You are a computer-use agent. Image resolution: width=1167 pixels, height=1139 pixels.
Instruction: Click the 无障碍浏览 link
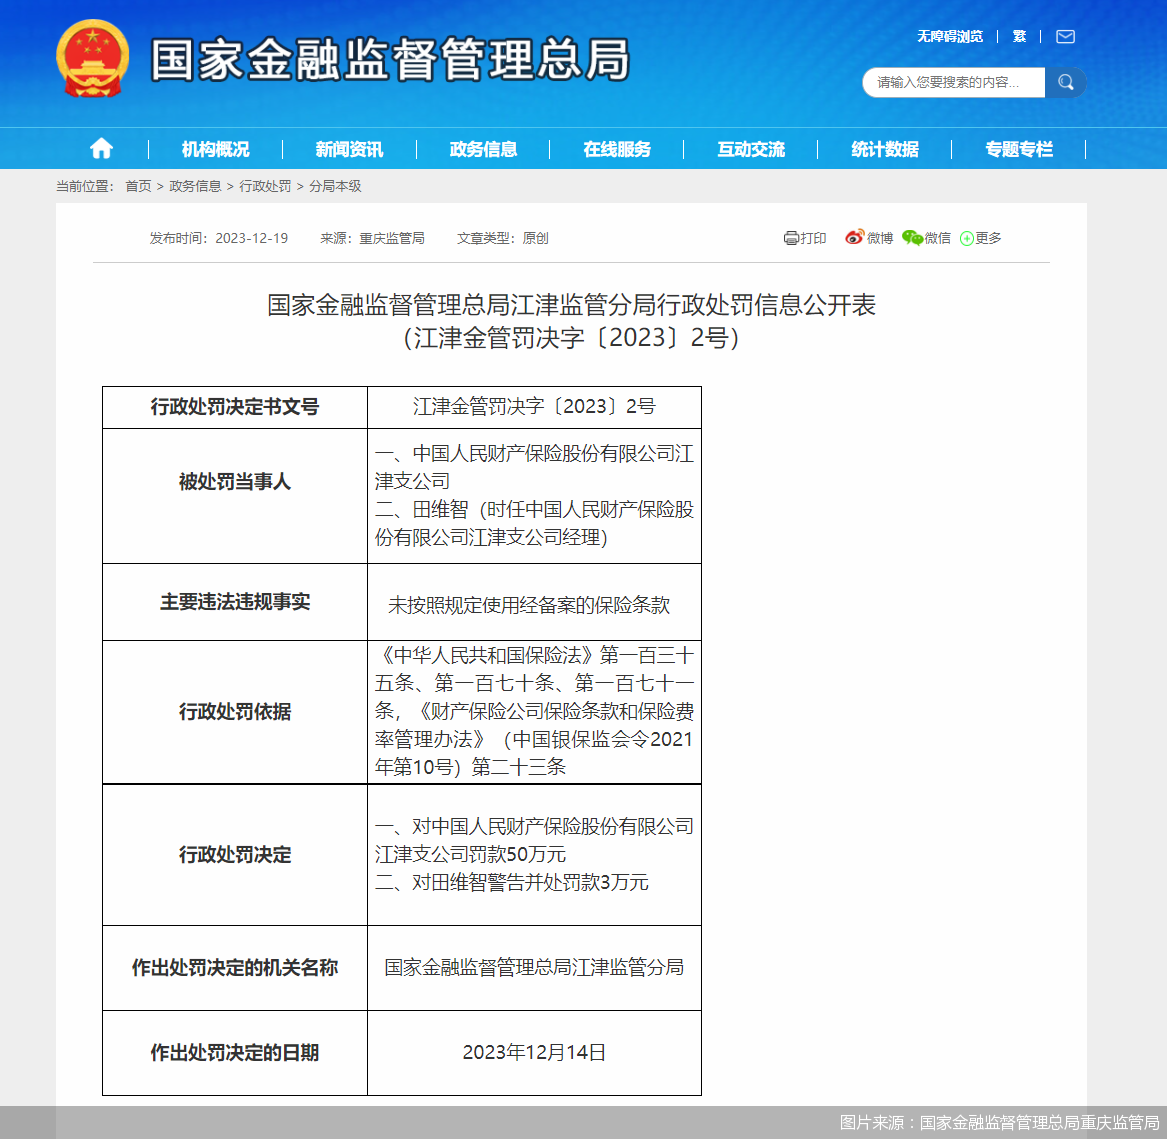(950, 36)
